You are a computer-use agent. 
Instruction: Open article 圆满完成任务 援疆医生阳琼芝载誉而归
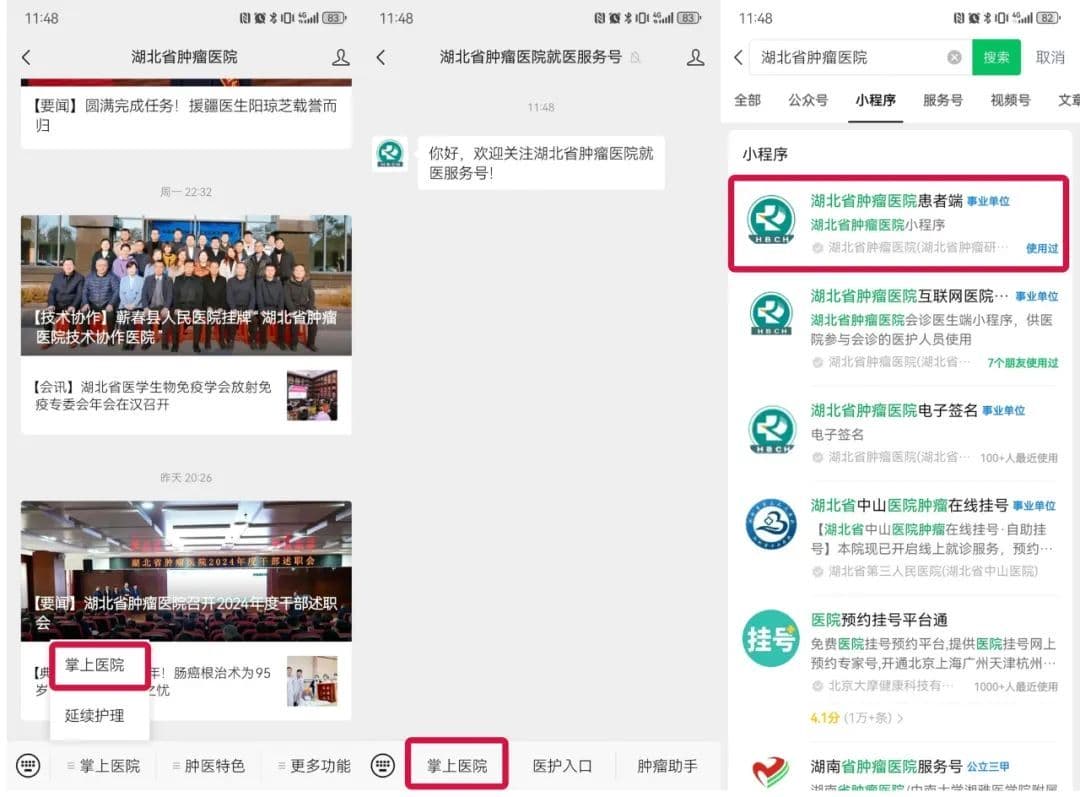coord(186,115)
